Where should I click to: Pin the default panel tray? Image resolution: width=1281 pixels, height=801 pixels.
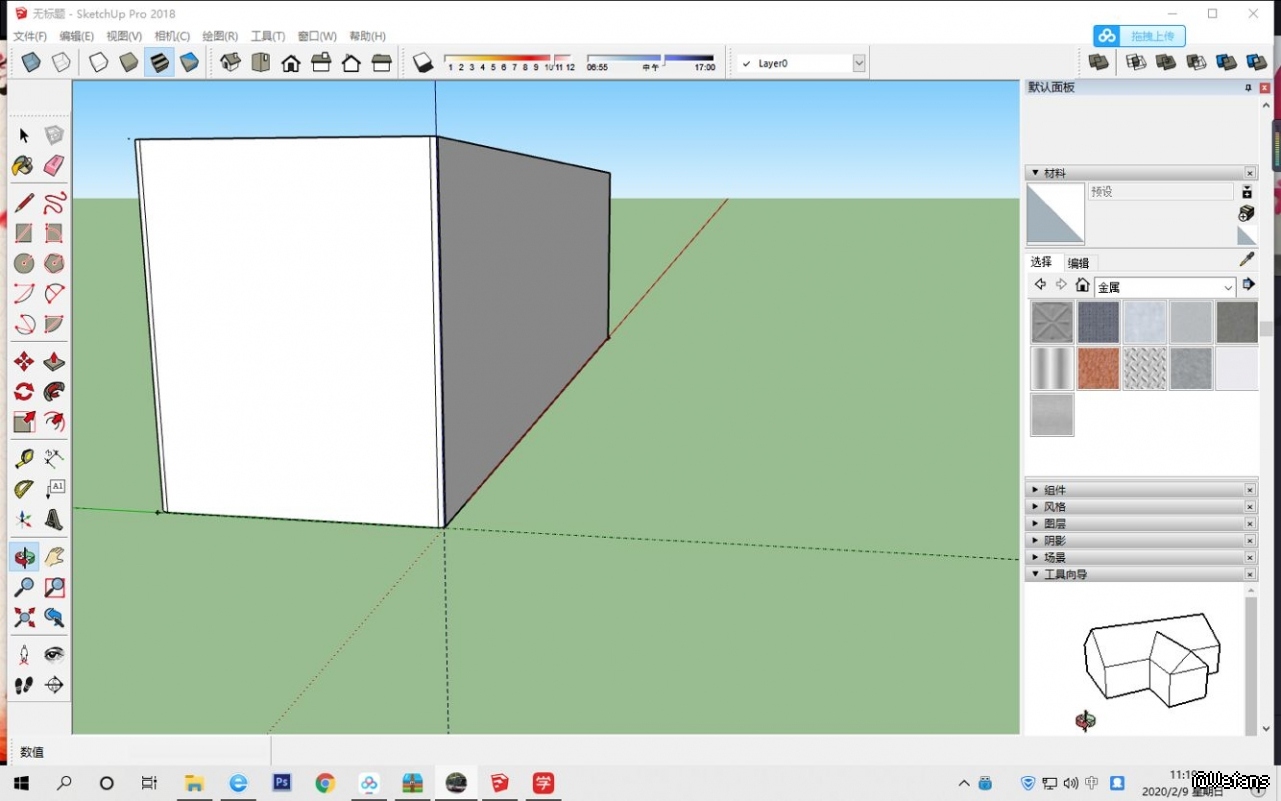[1248, 88]
